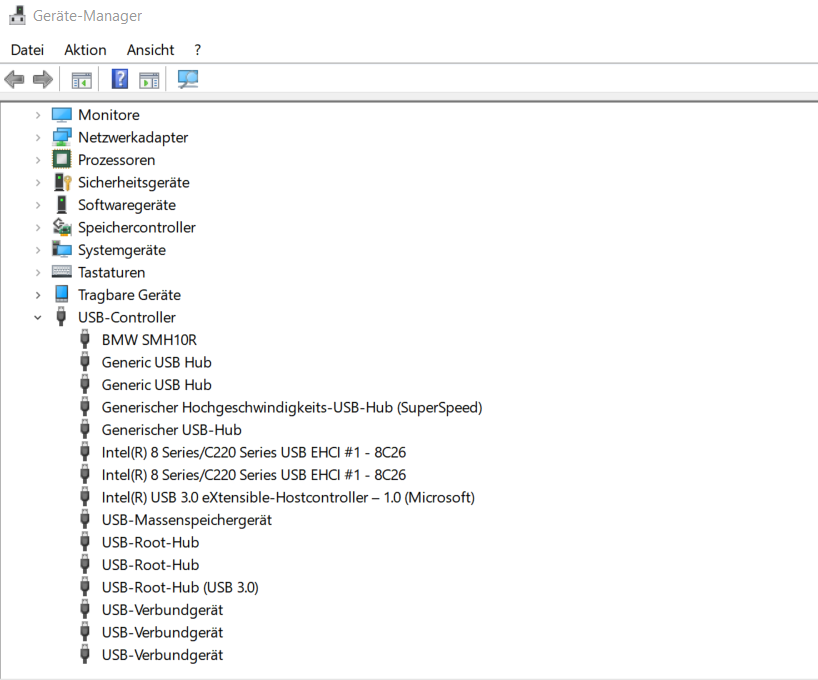Image resolution: width=818 pixels, height=680 pixels.
Task: Click the forward arrow toolbar icon
Action: point(42,79)
